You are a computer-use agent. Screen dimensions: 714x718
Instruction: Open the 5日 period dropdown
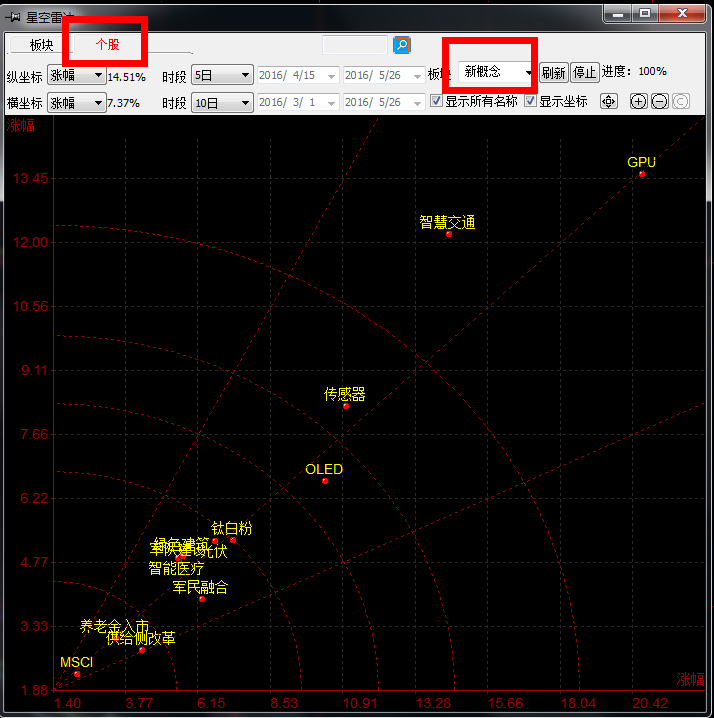coord(222,75)
